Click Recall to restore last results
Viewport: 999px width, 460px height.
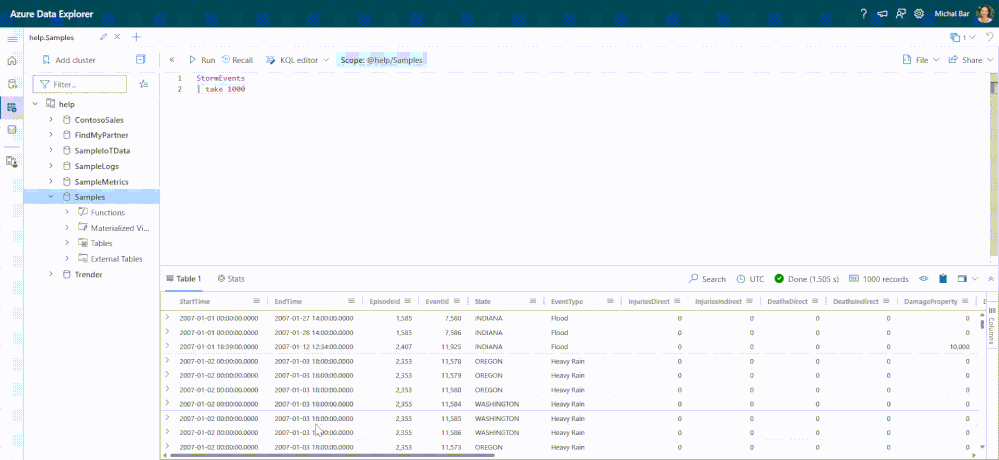[x=237, y=60]
